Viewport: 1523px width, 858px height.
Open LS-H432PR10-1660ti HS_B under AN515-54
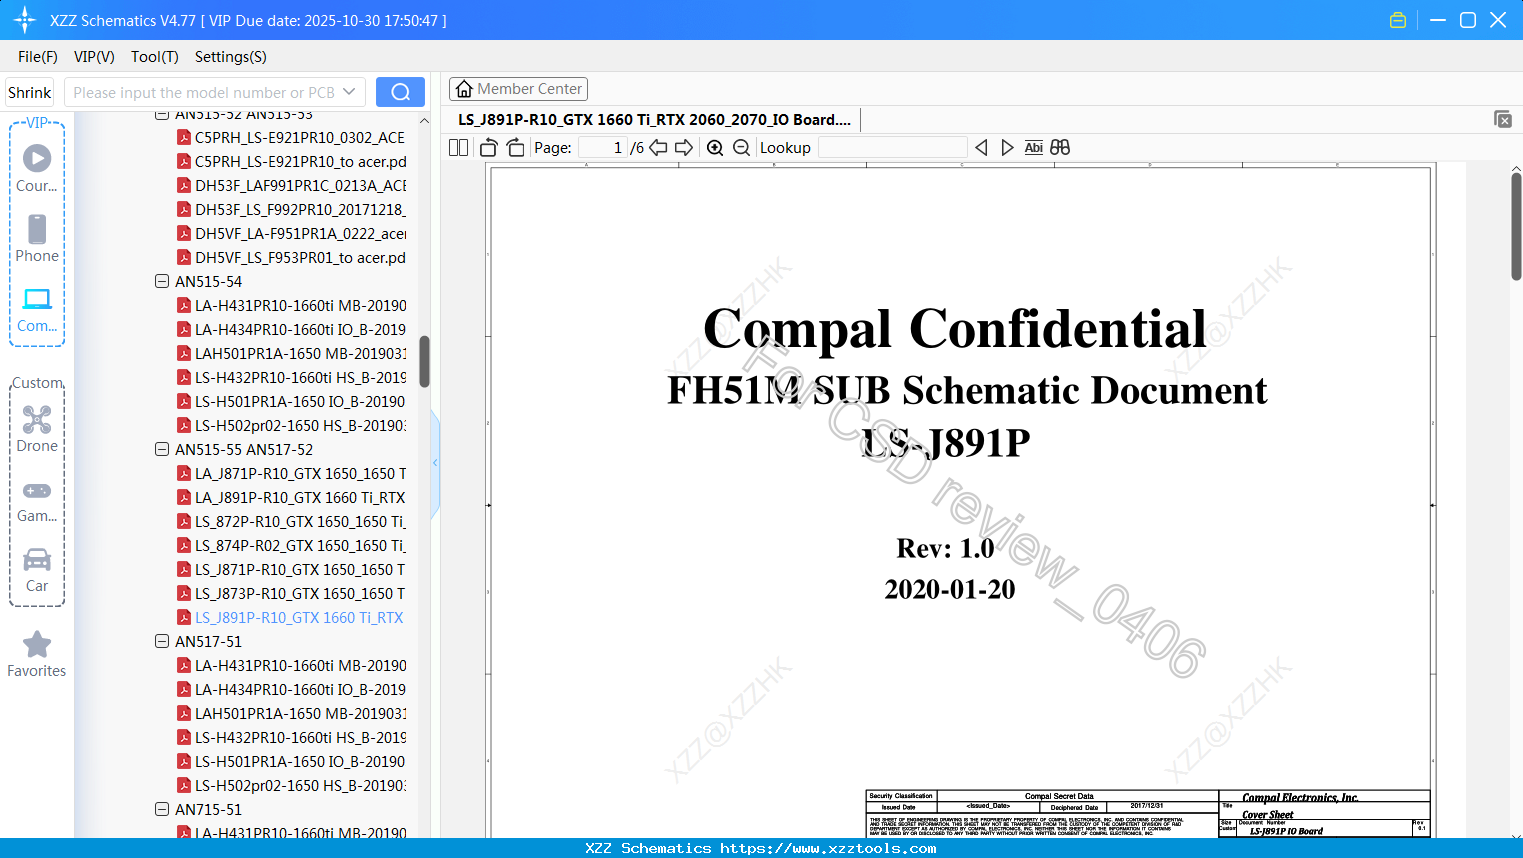(300, 377)
